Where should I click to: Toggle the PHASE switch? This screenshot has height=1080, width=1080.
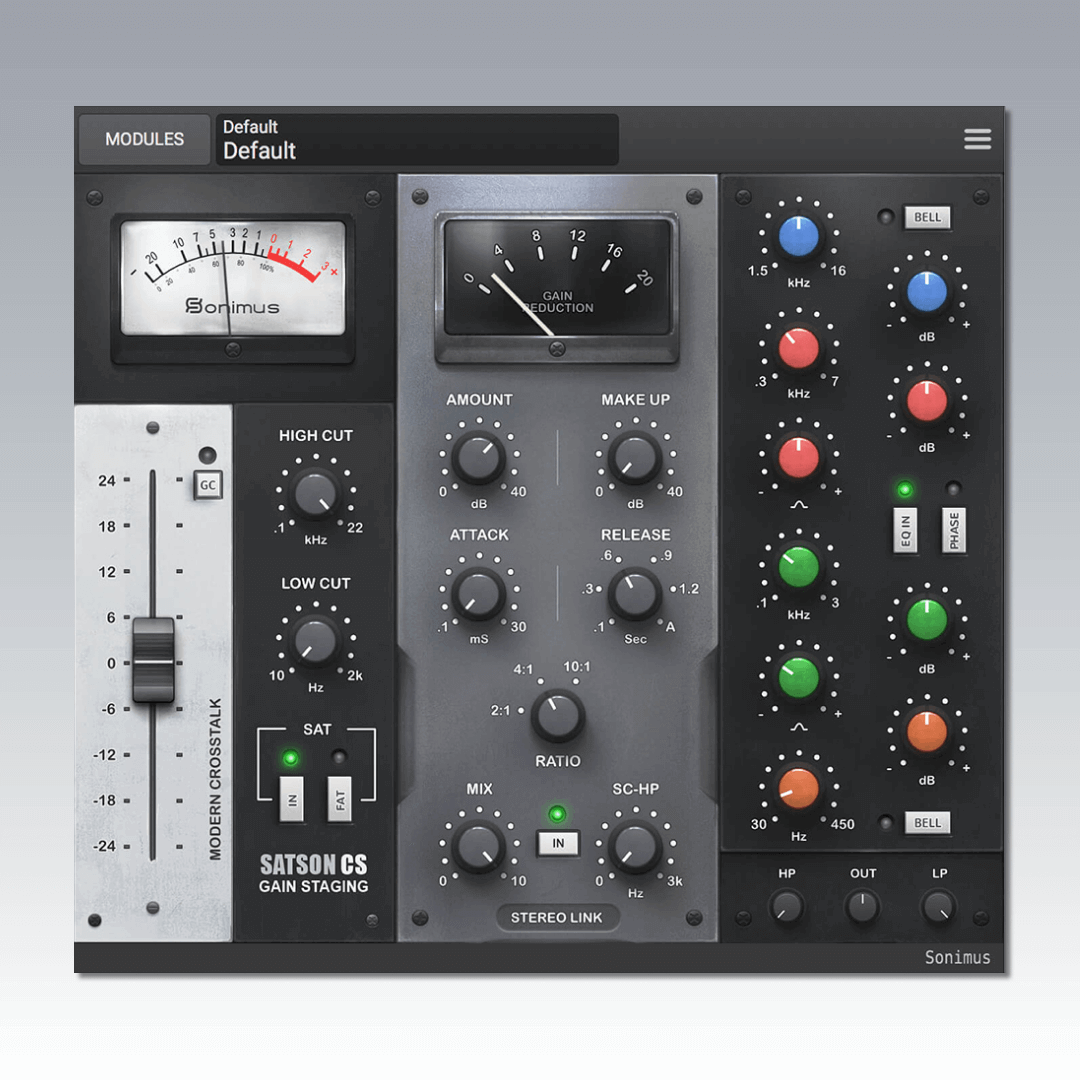(953, 530)
